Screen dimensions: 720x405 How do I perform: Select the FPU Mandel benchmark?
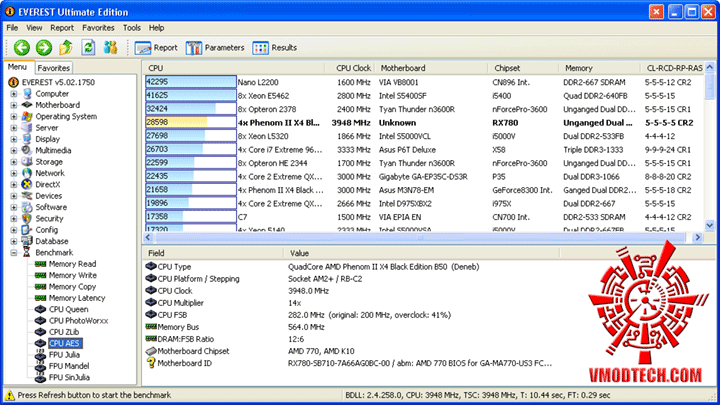point(69,366)
